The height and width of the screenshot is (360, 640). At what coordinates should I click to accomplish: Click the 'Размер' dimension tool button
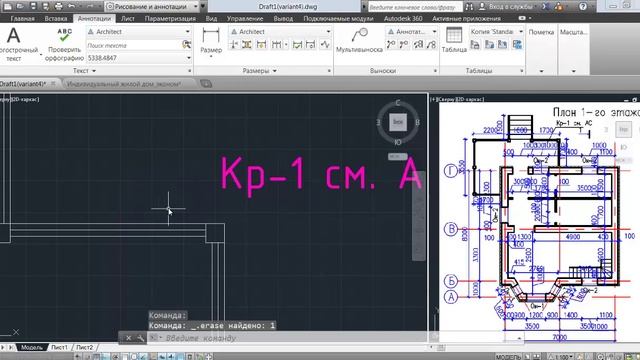(x=211, y=42)
